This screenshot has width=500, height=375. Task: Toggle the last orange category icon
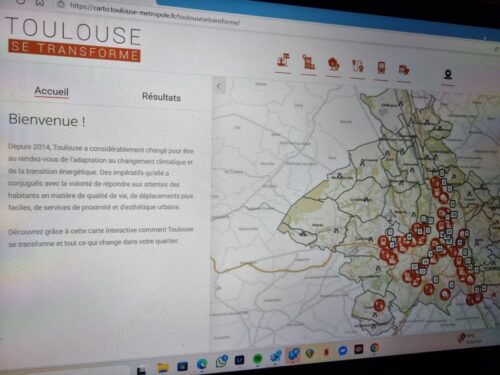coord(404,70)
